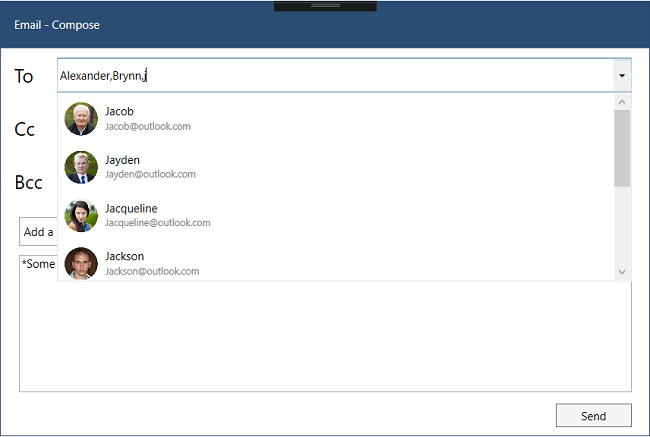Click inside the message body area

pyautogui.click(x=325, y=340)
